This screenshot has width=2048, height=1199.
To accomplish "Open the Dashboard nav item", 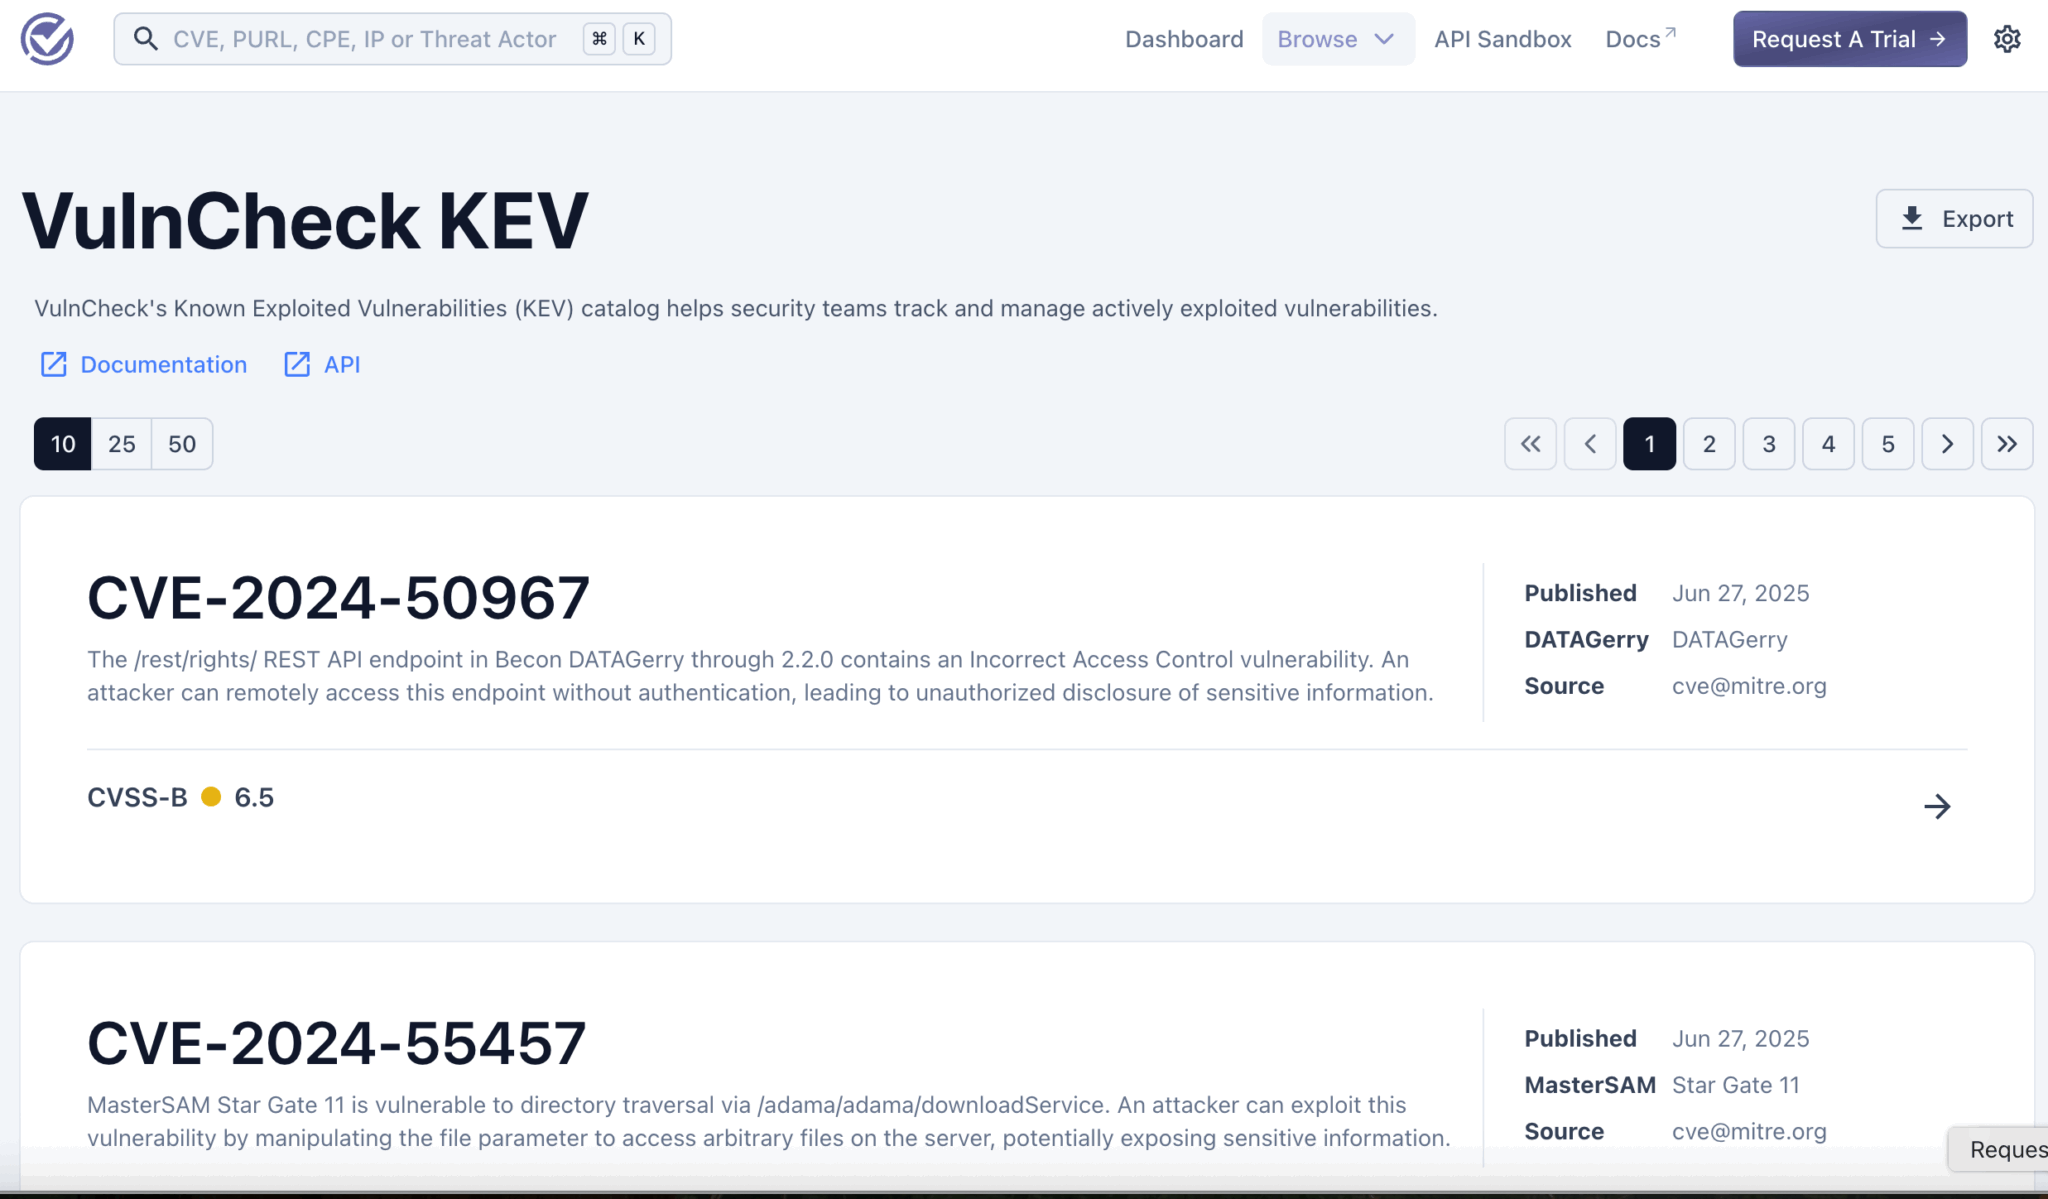I will click(x=1184, y=39).
